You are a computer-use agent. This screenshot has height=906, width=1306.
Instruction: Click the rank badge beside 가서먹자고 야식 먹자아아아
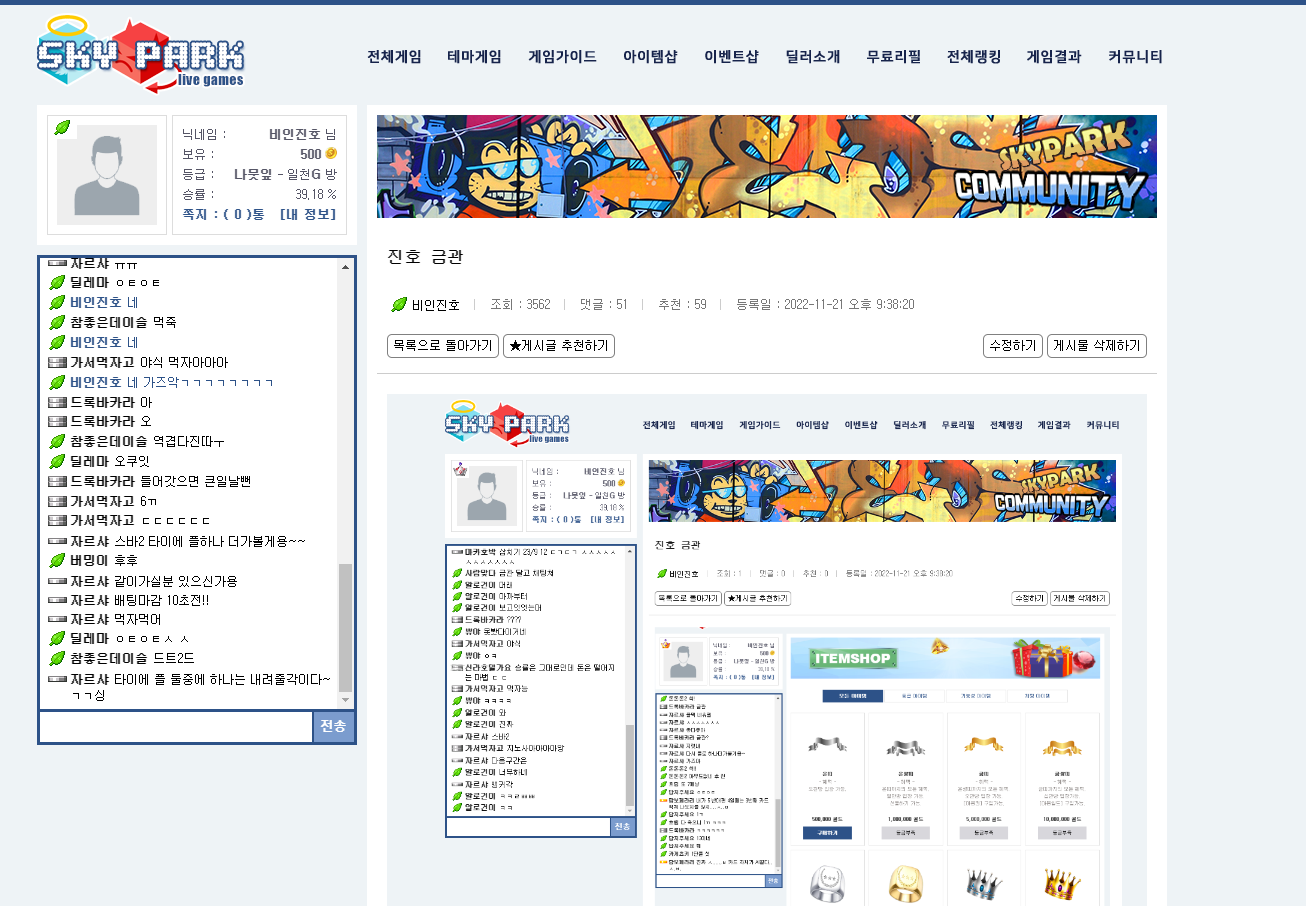coord(57,362)
